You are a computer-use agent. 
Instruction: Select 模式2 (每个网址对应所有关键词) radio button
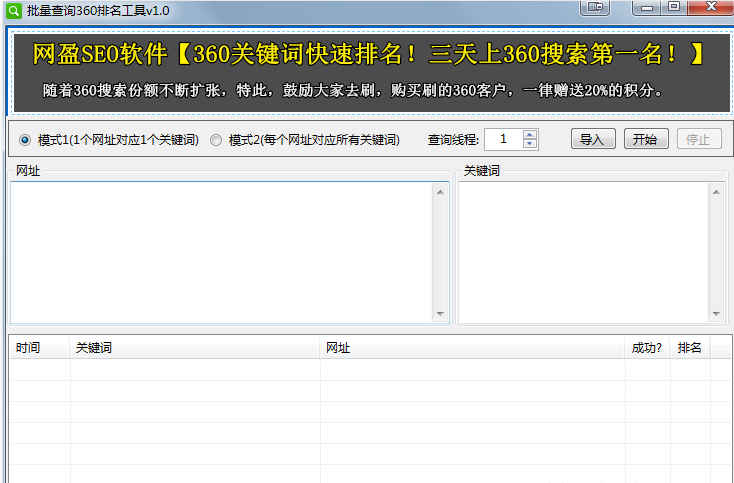(x=216, y=140)
